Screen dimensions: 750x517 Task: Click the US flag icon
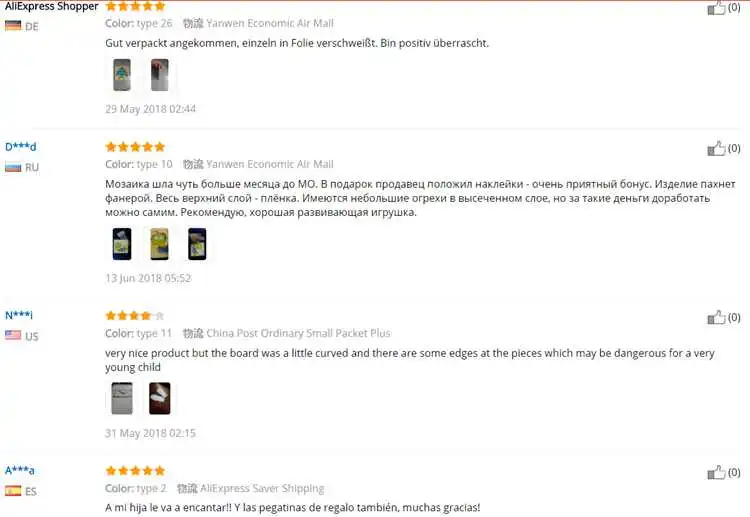(13, 336)
